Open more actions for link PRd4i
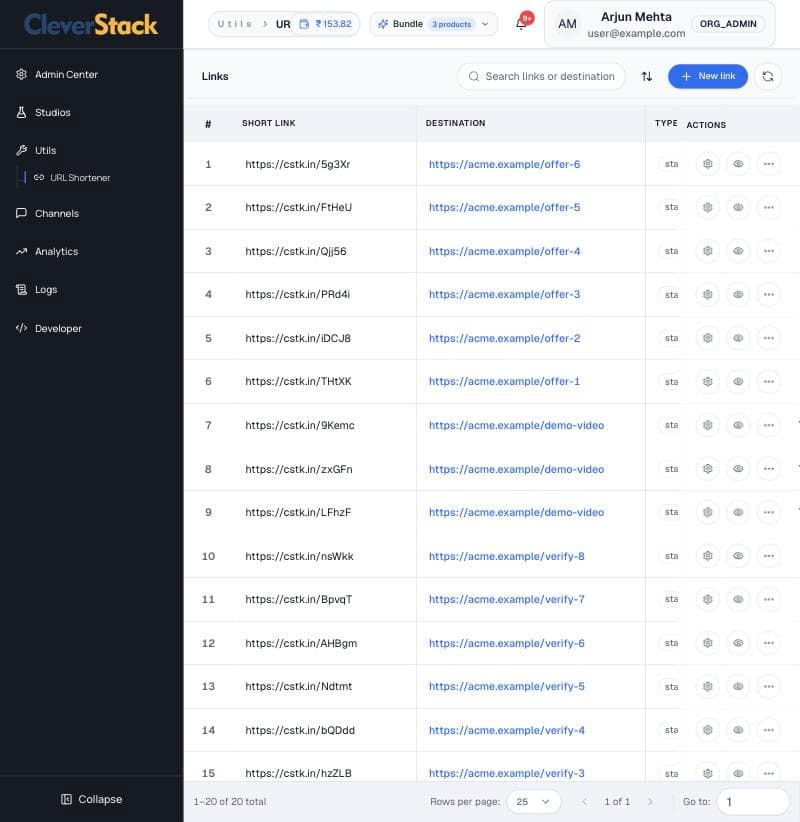 [x=769, y=295]
